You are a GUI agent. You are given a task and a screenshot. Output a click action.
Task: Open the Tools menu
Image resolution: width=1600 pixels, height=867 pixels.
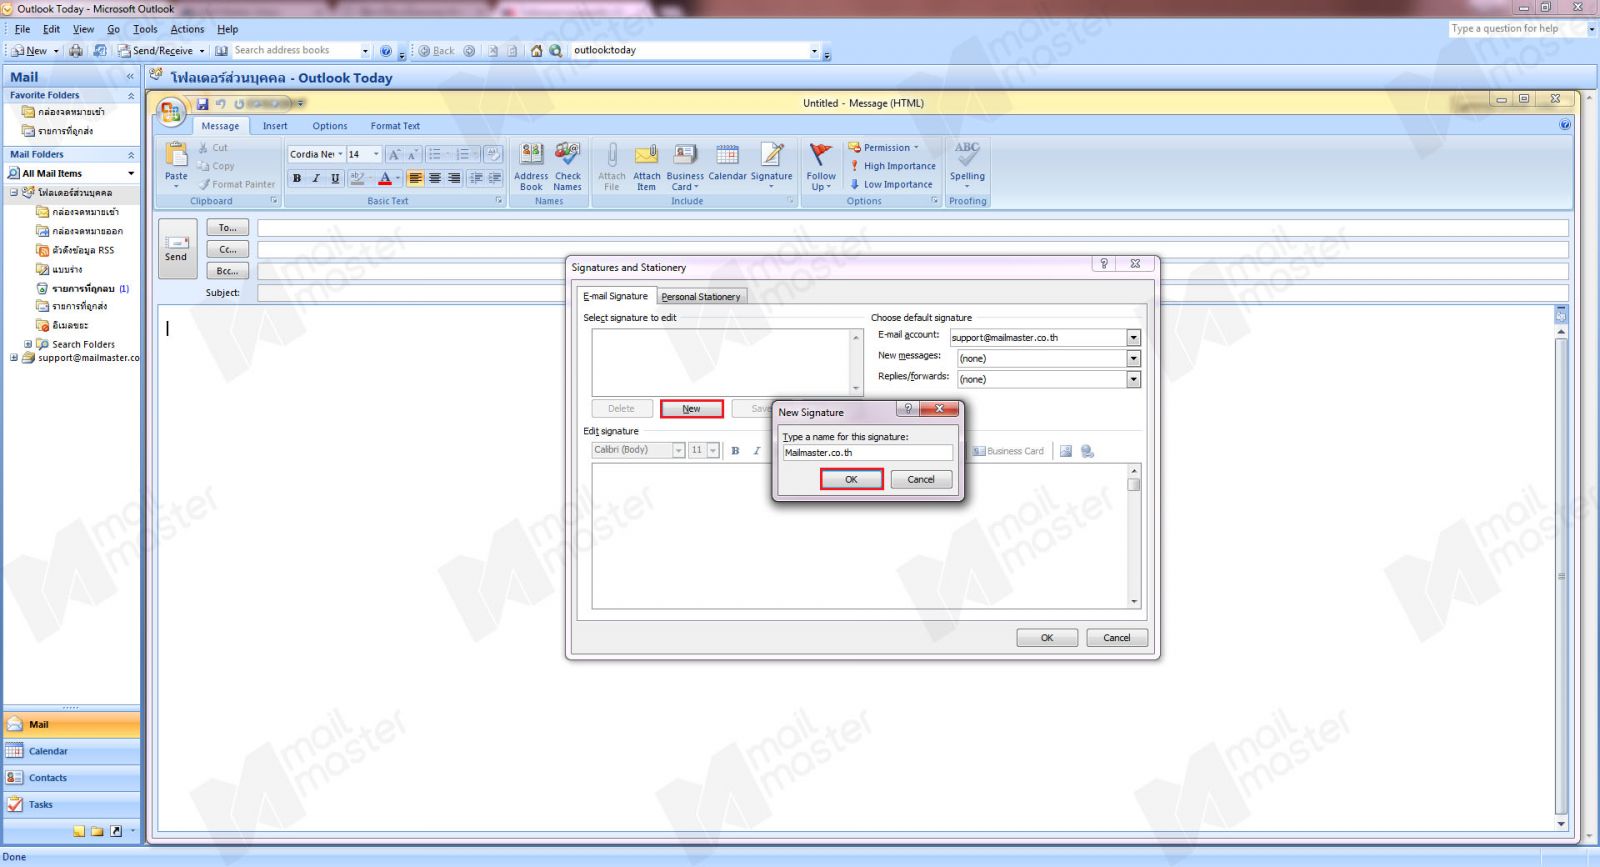click(x=145, y=29)
